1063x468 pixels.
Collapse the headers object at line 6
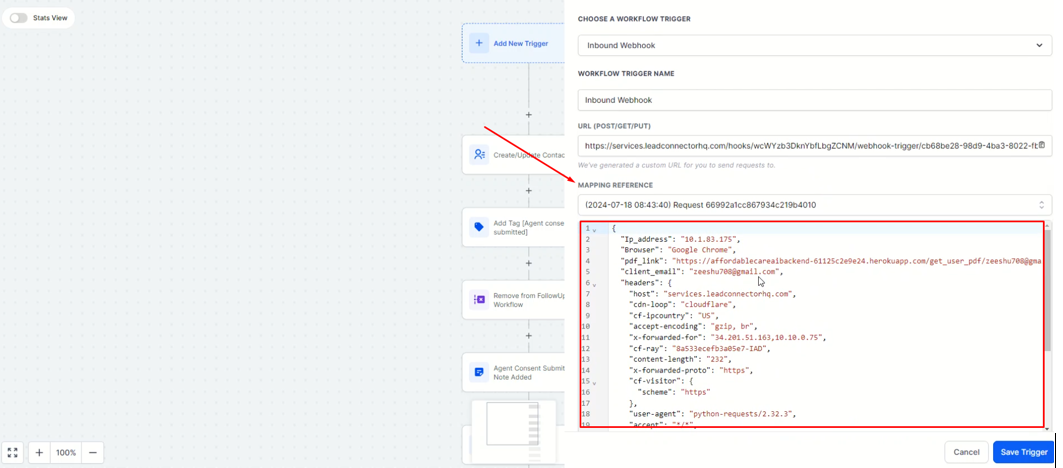pos(595,284)
